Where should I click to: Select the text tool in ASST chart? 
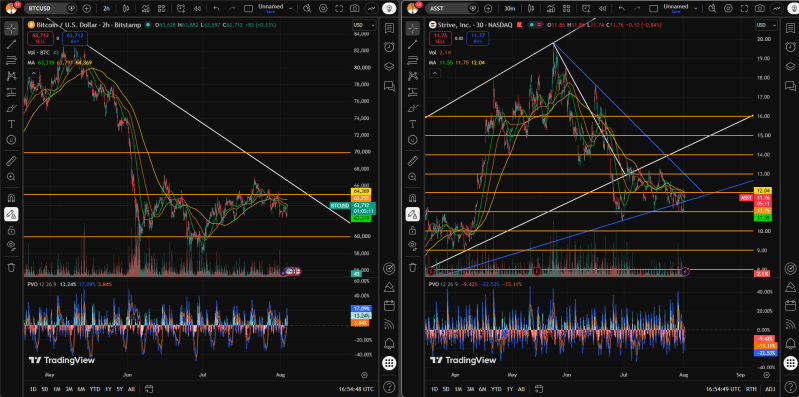[x=413, y=124]
